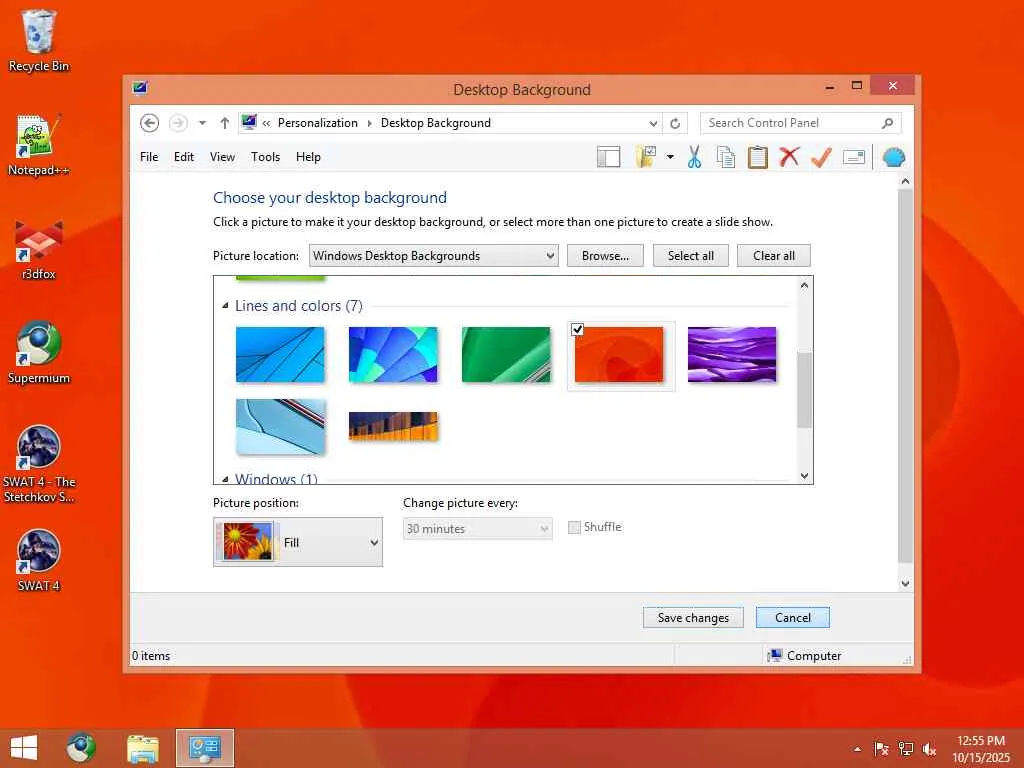Open the Change picture every dropdown
Viewport: 1024px width, 768px height.
[x=477, y=528]
